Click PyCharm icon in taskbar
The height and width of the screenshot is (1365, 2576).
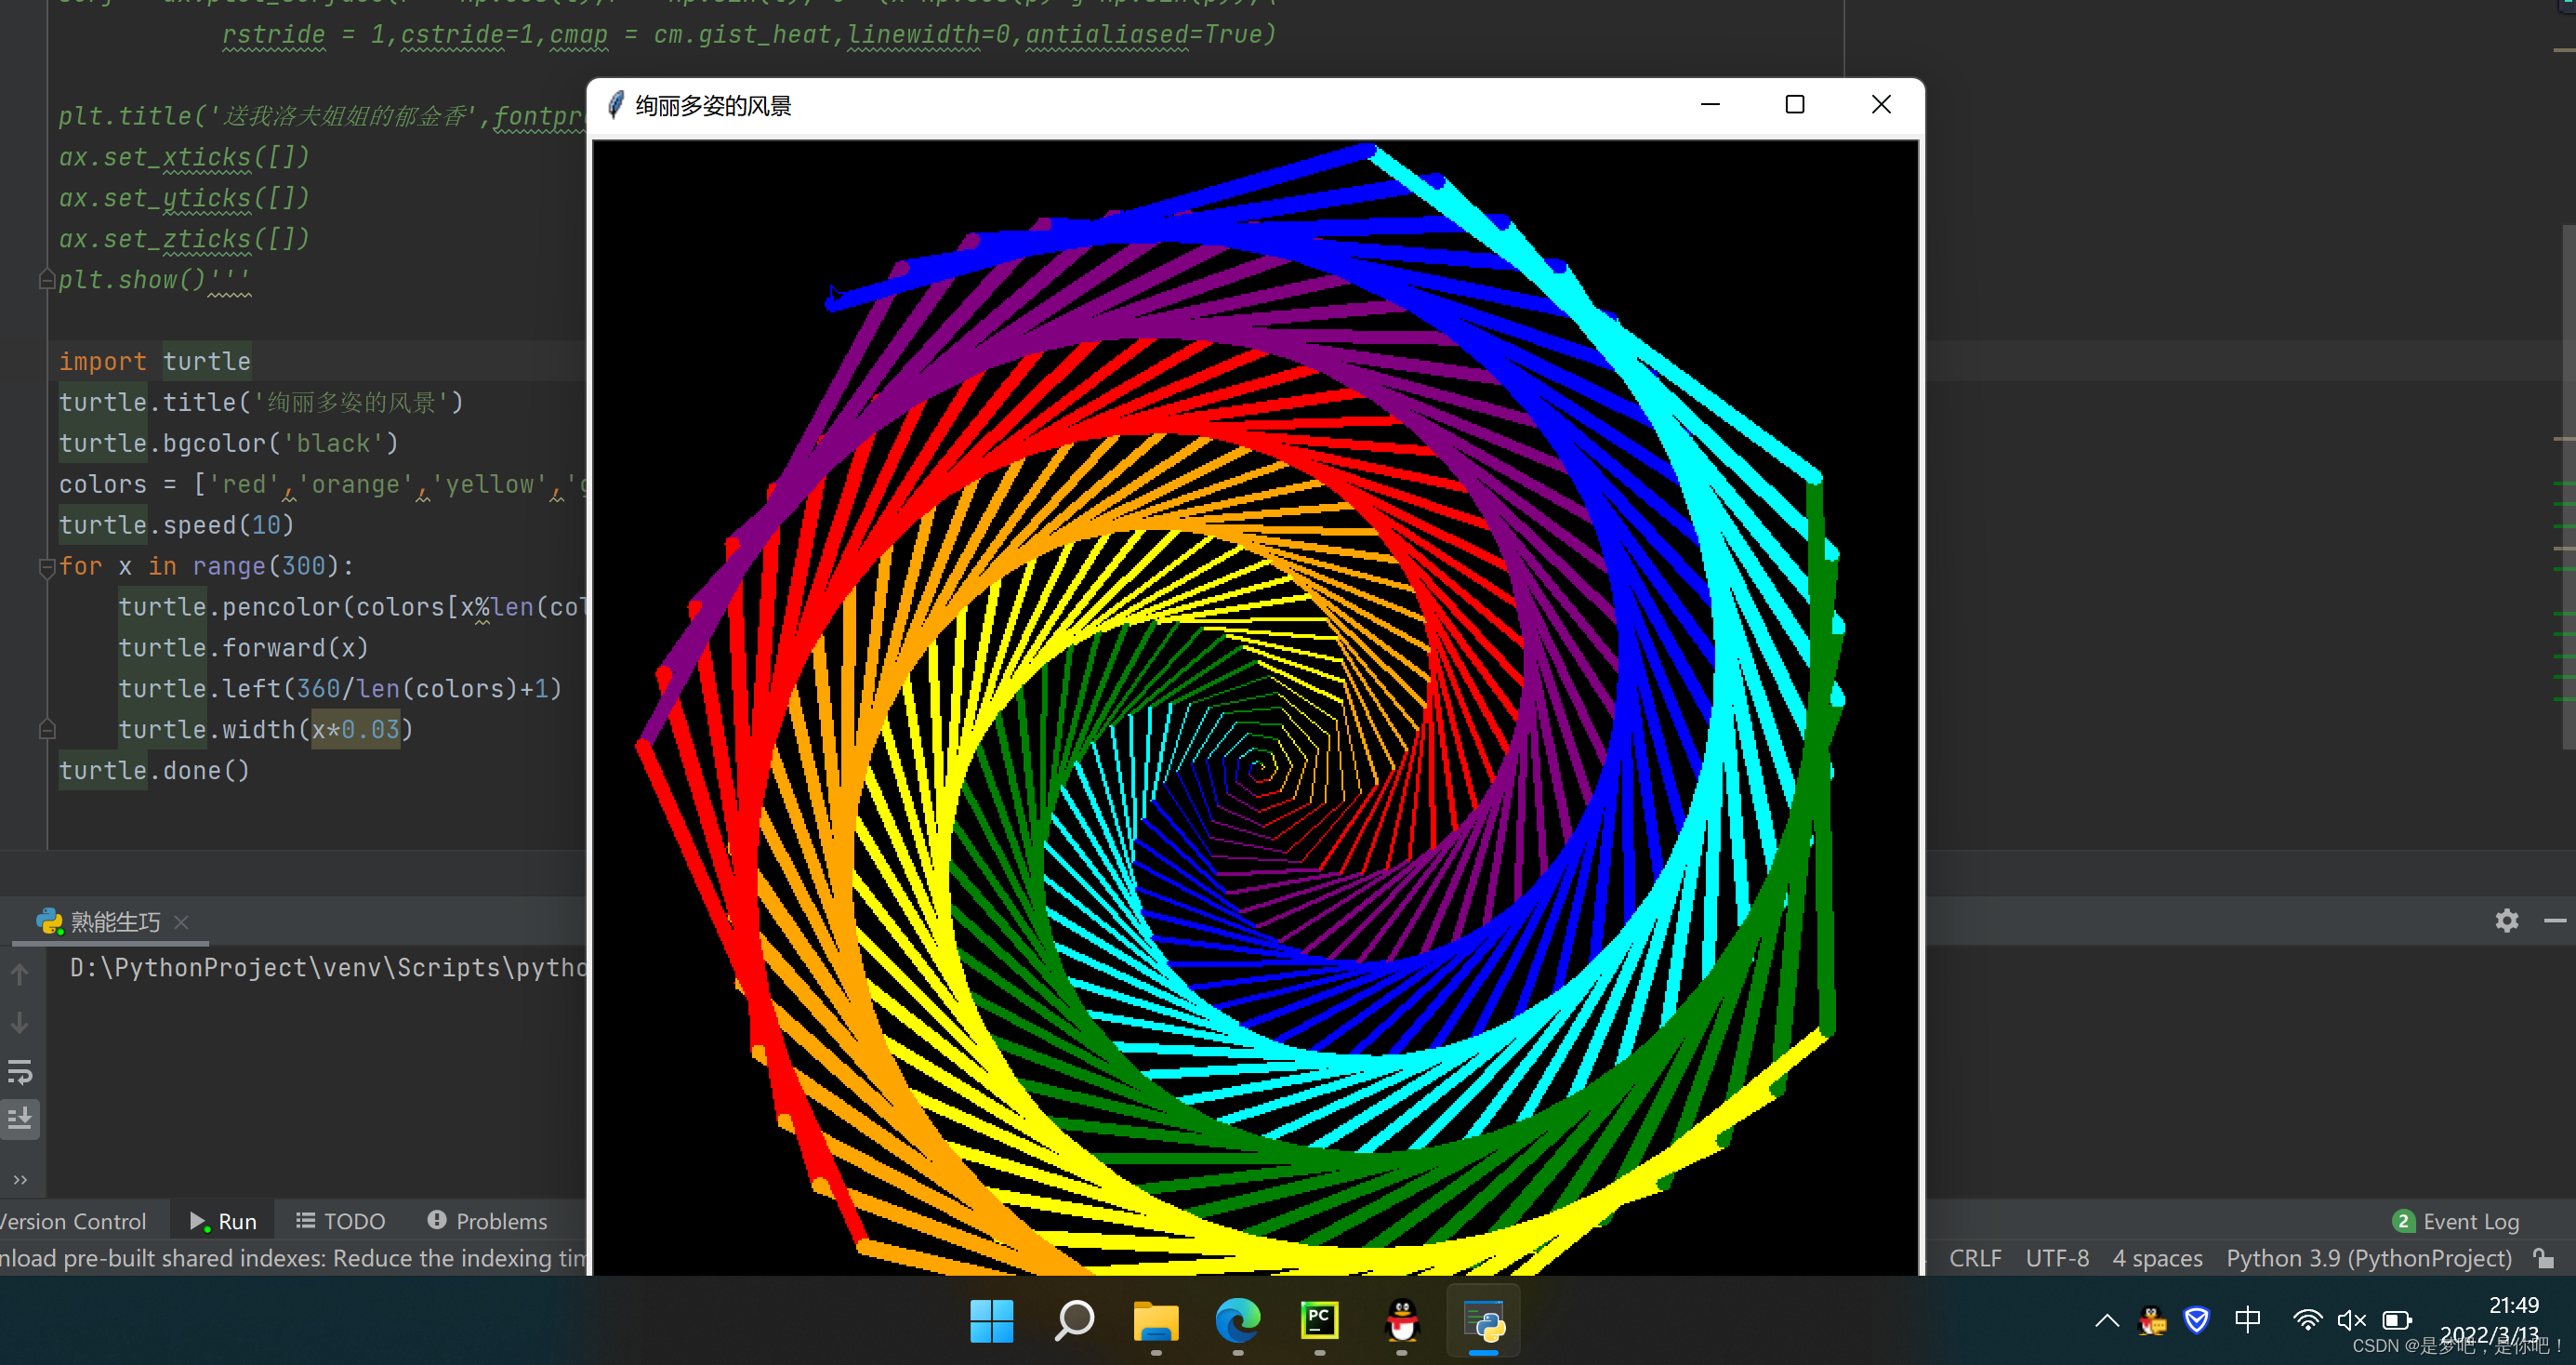pyautogui.click(x=1319, y=1321)
